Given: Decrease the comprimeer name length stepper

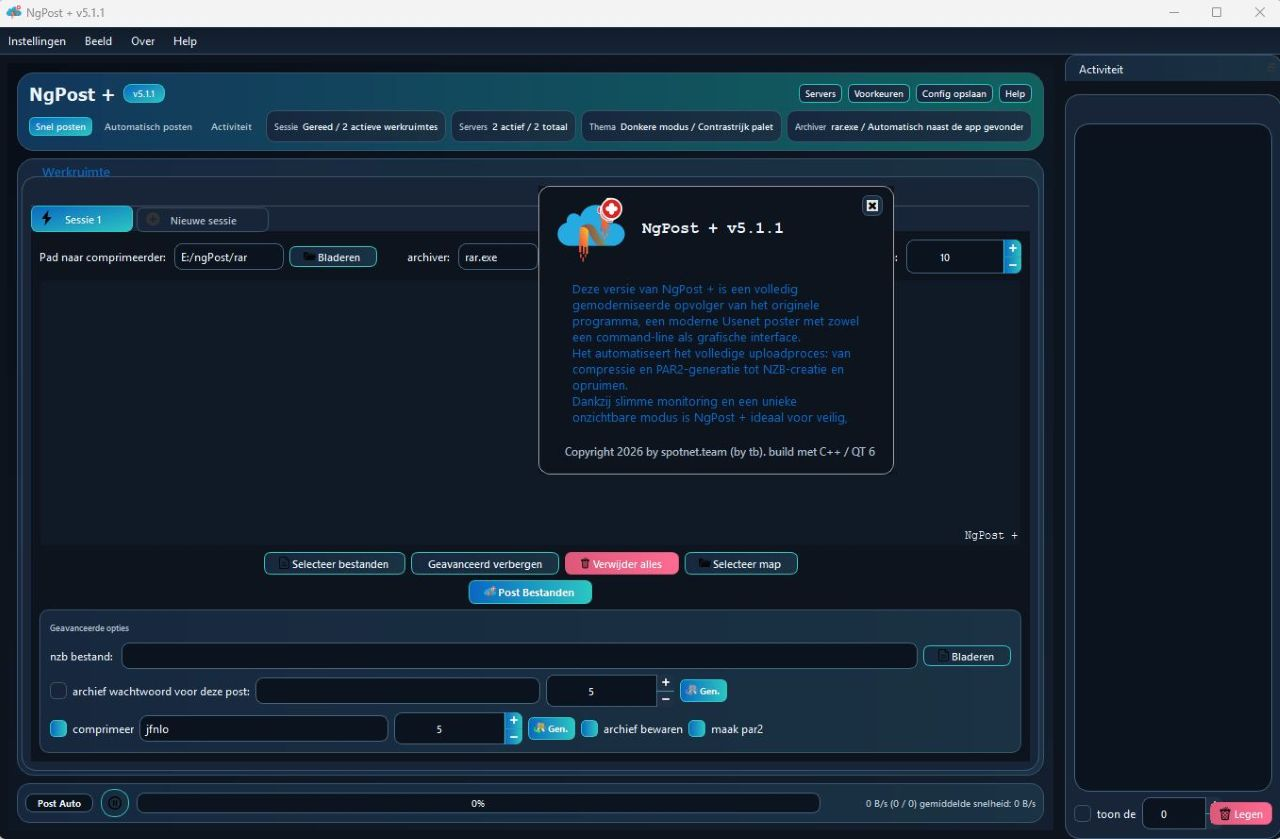Looking at the screenshot, I should (514, 737).
